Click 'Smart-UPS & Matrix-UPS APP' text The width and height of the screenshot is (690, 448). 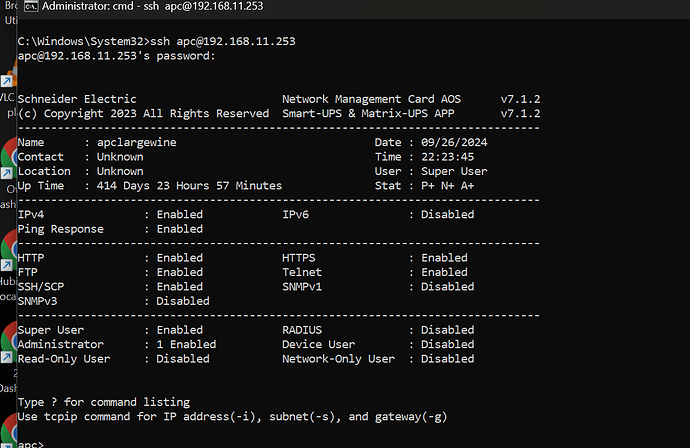pyautogui.click(x=368, y=114)
